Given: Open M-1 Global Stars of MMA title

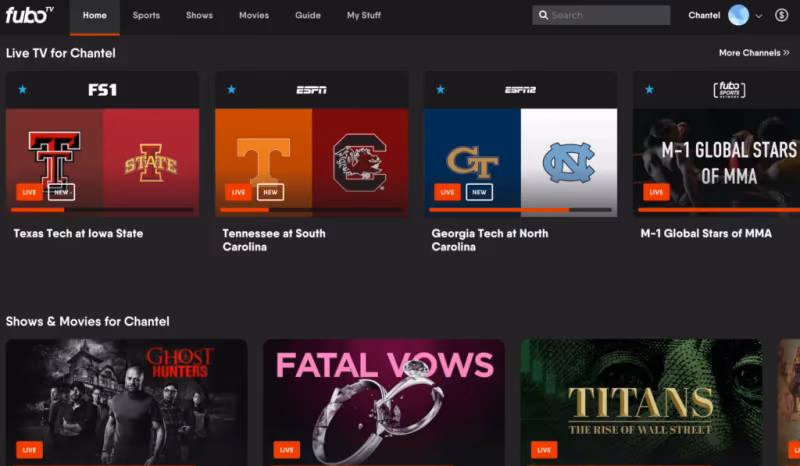Looking at the screenshot, I should coord(706,233).
